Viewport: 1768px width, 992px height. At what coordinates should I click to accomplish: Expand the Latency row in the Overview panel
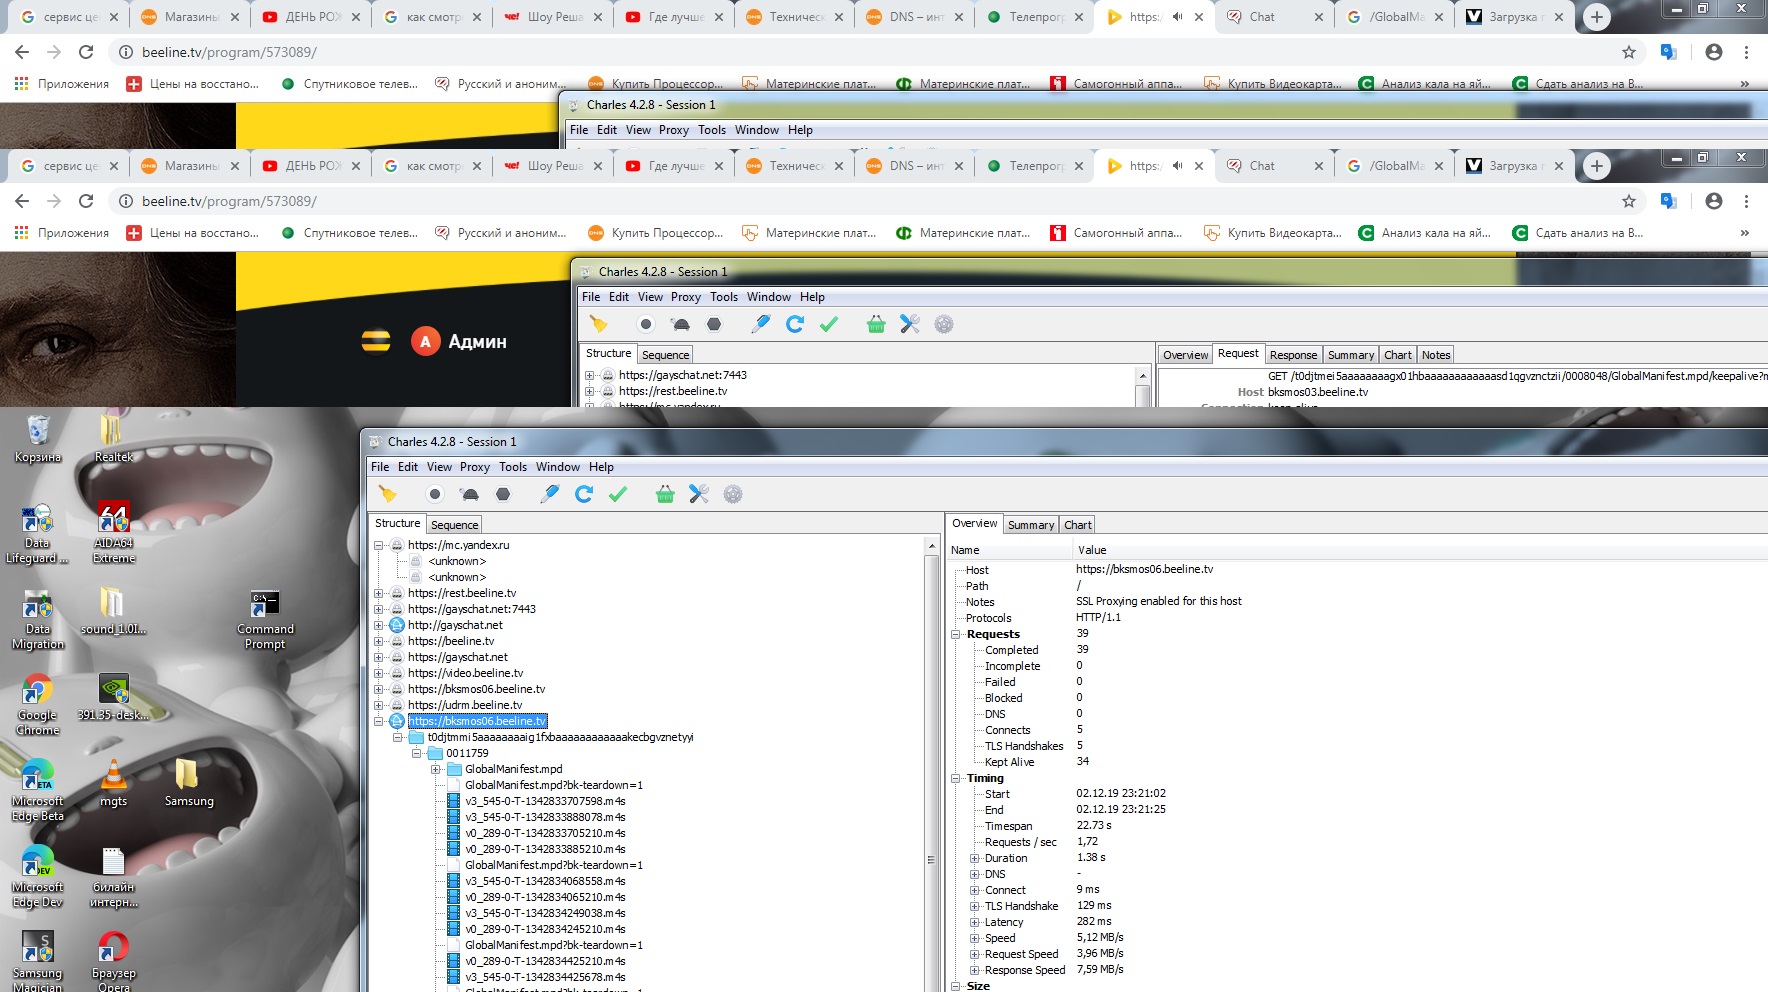(975, 922)
